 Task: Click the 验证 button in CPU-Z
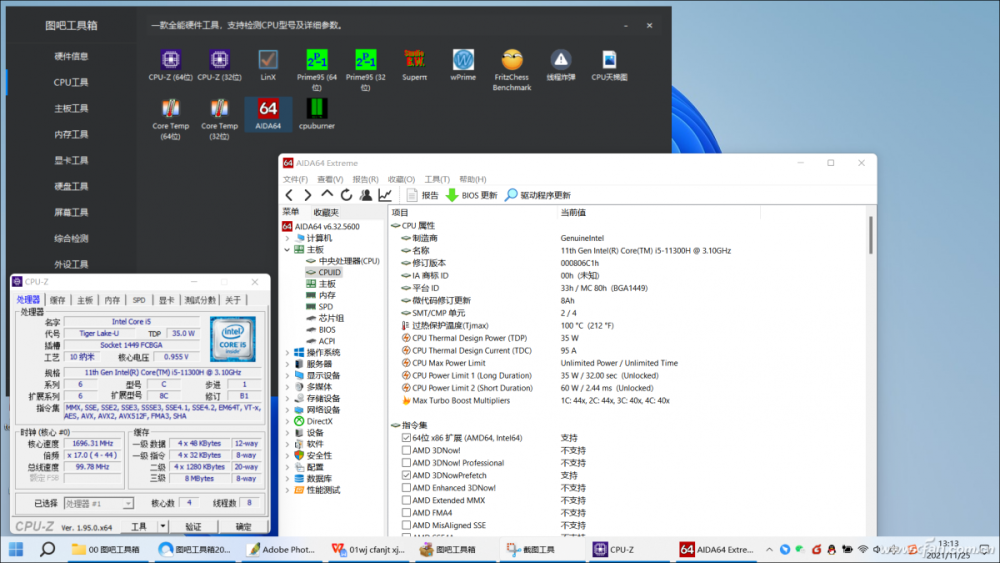193,526
